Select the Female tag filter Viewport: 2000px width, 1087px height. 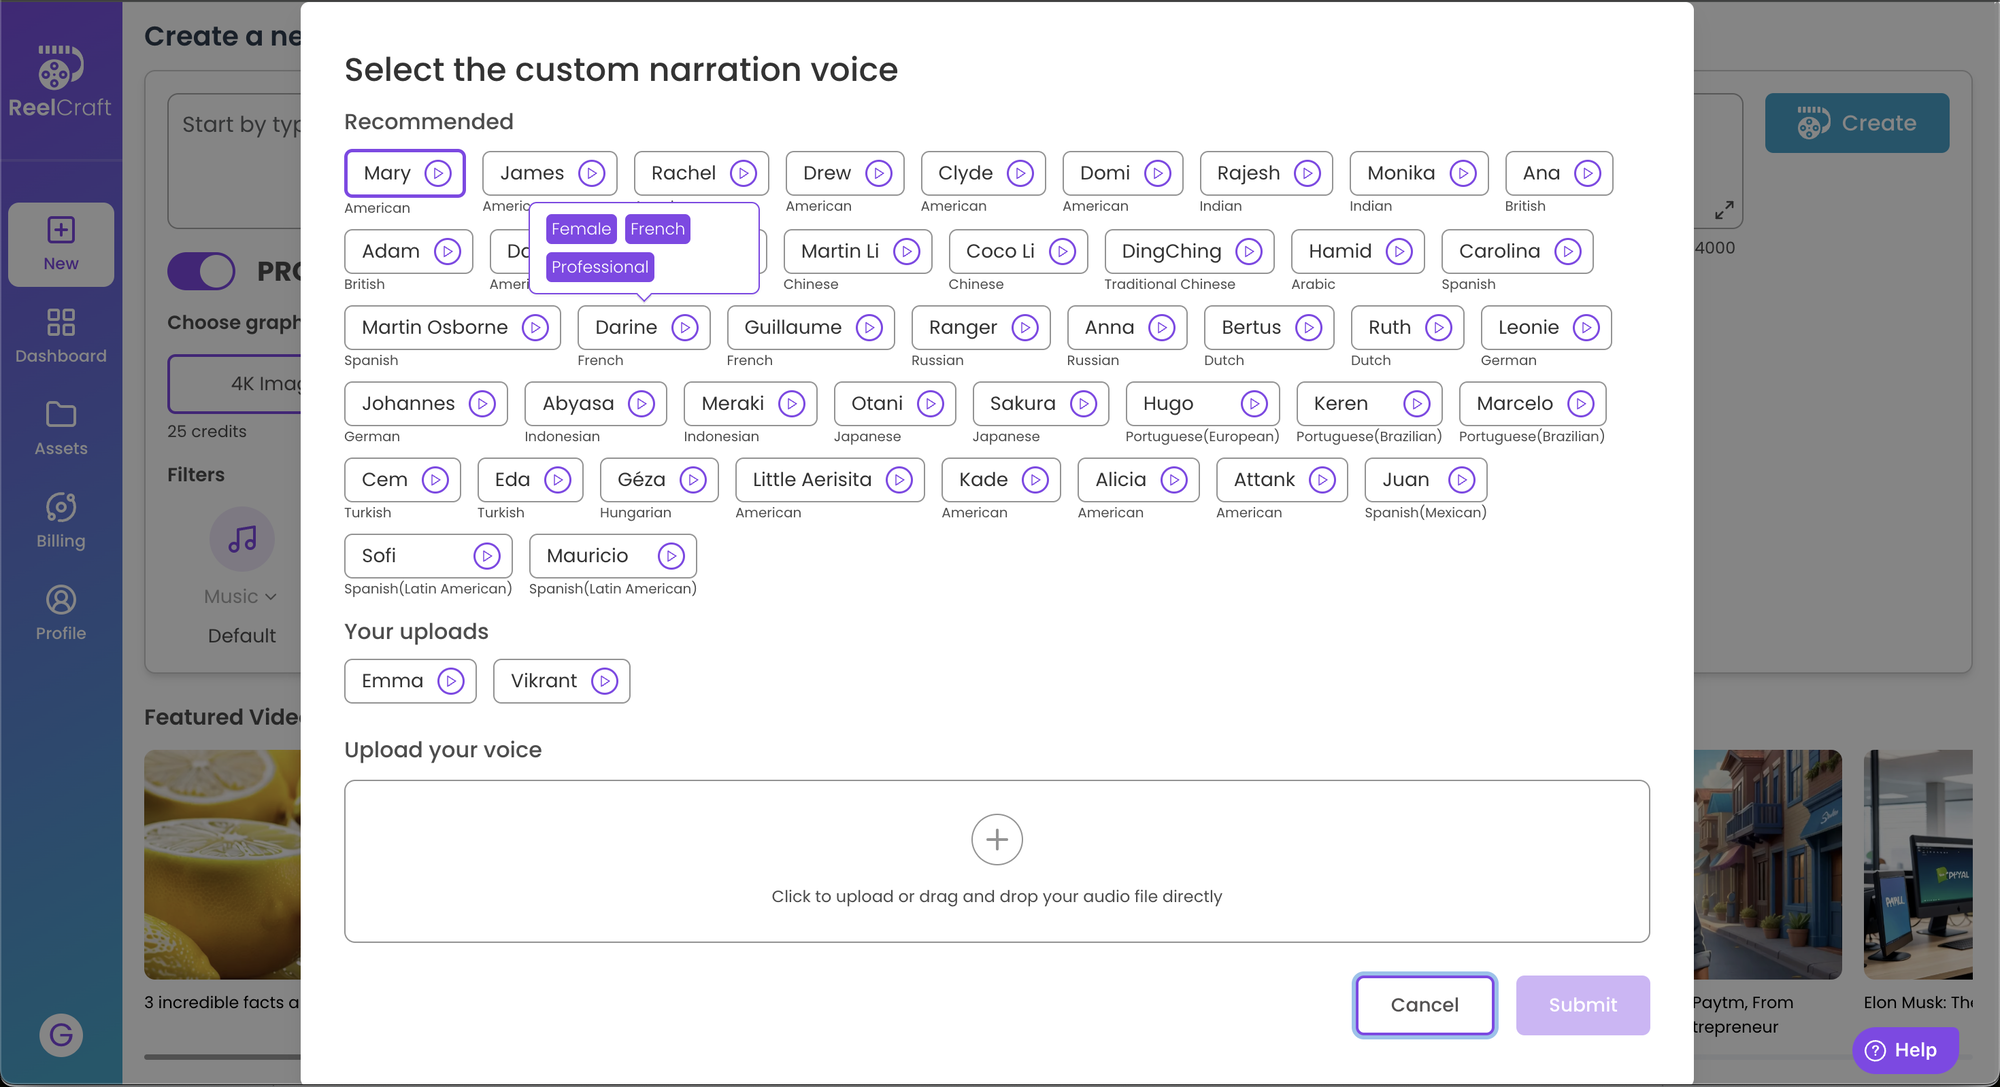pyautogui.click(x=581, y=228)
